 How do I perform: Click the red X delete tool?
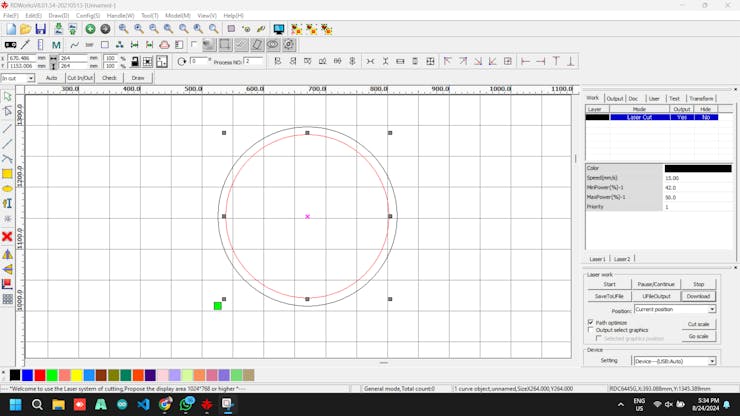click(x=7, y=237)
